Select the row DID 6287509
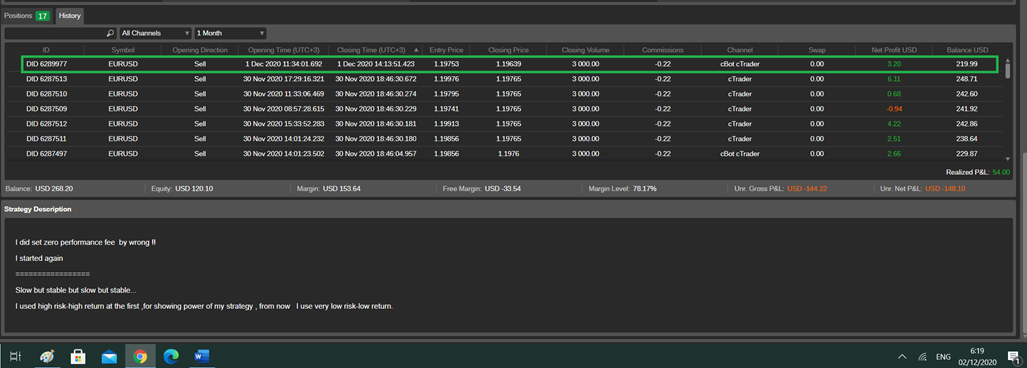The width and height of the screenshot is (1027, 368). click(x=505, y=109)
